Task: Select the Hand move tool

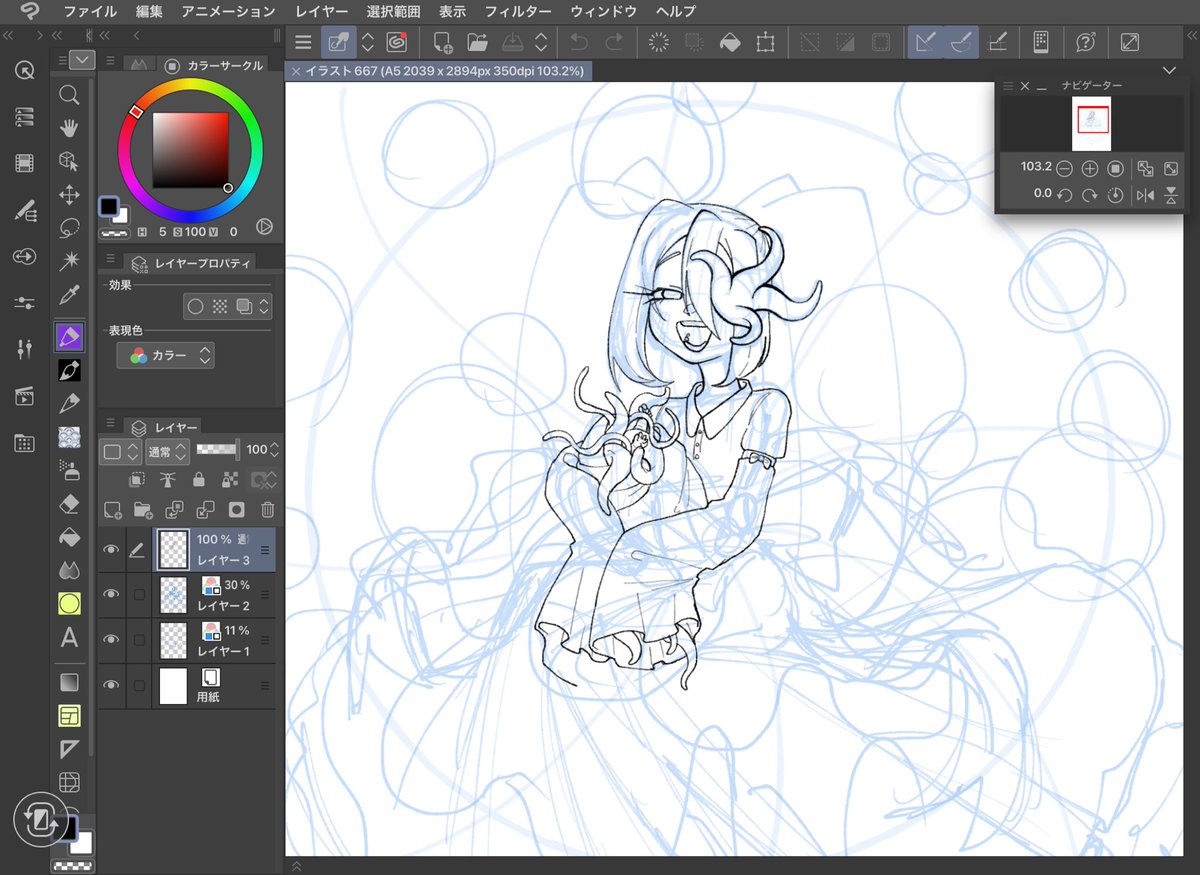Action: [x=69, y=128]
